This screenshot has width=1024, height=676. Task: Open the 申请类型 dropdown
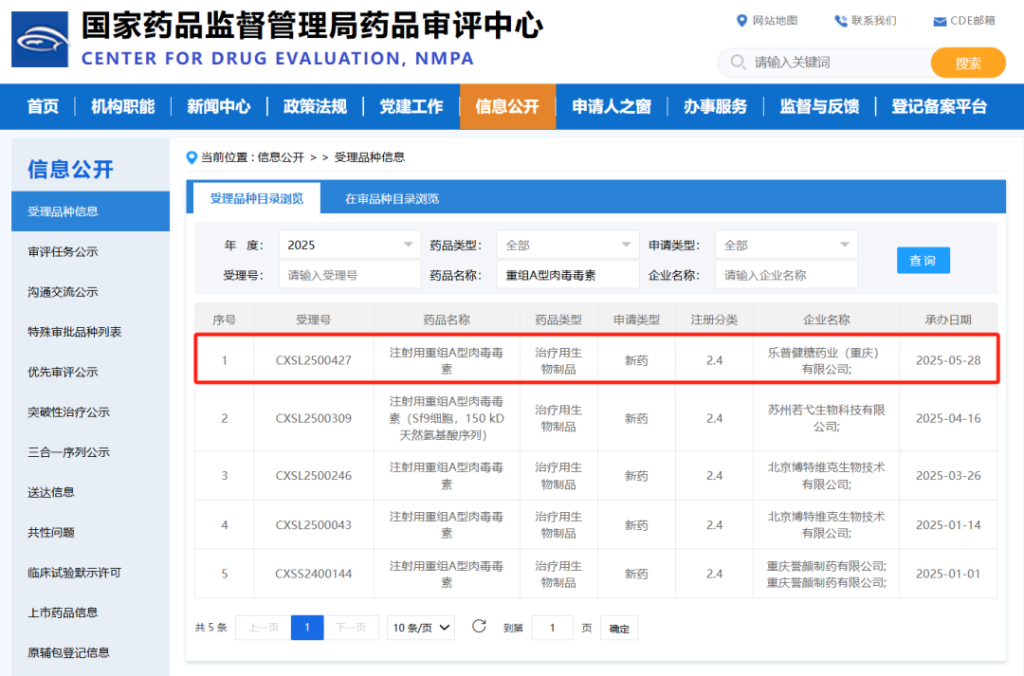[x=786, y=245]
